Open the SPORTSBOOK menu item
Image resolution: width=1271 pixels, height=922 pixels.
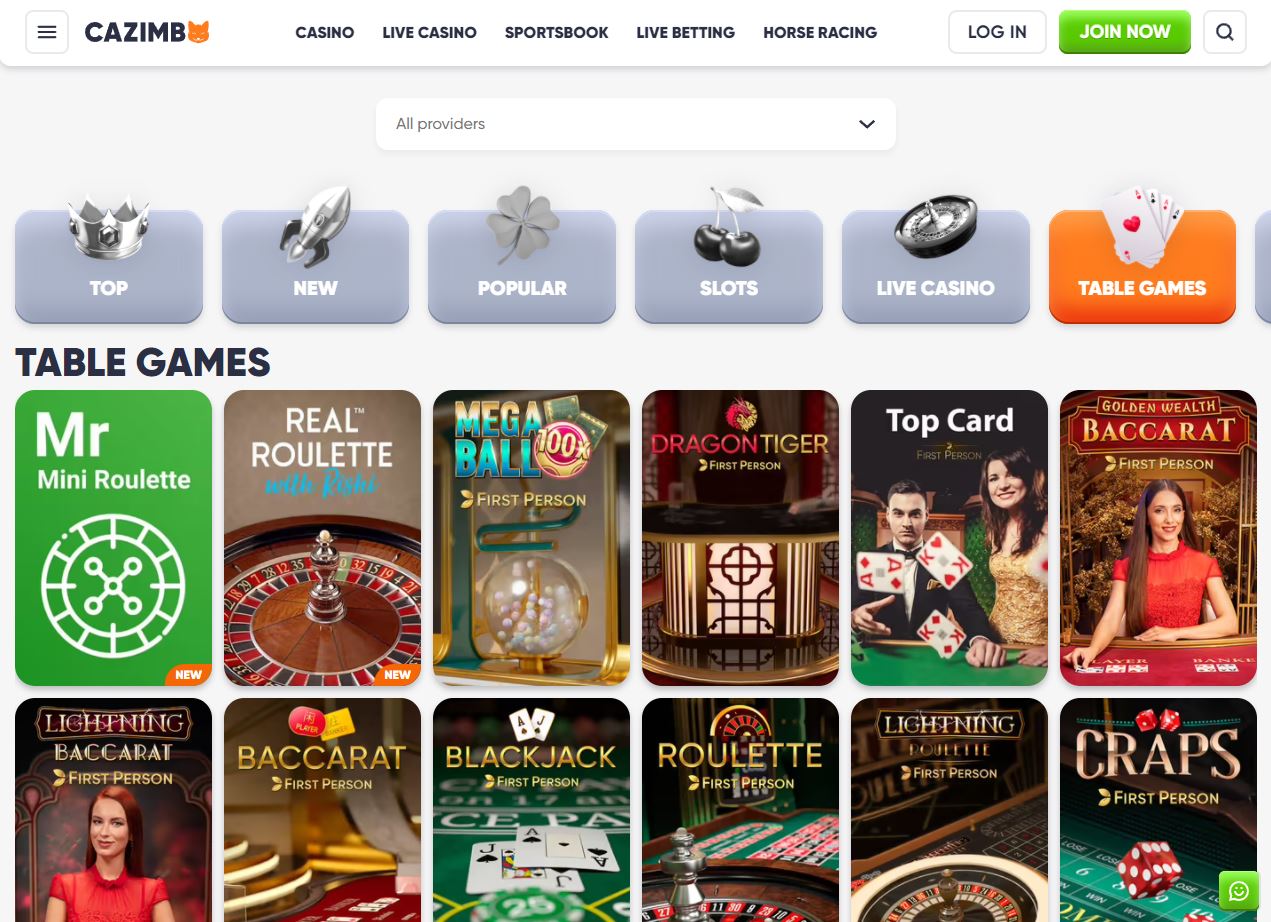coord(557,32)
